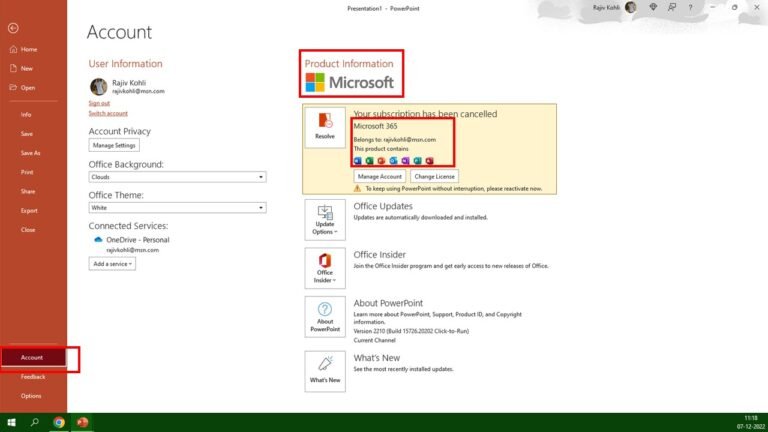Click the profile photo under User Information
Screen dimensions: 768x432
pyautogui.click(x=98, y=87)
